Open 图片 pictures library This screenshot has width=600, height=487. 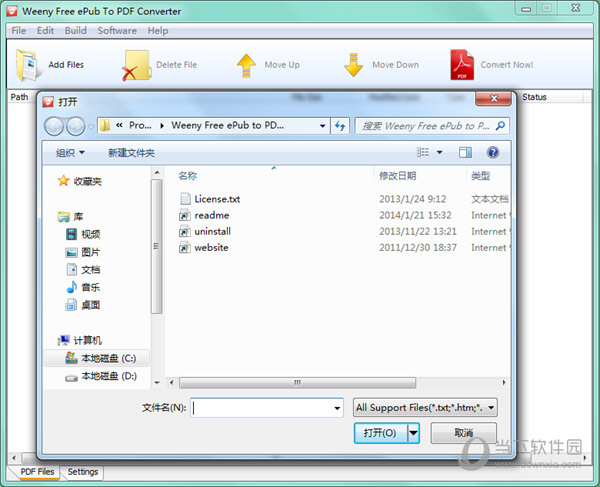click(83, 252)
